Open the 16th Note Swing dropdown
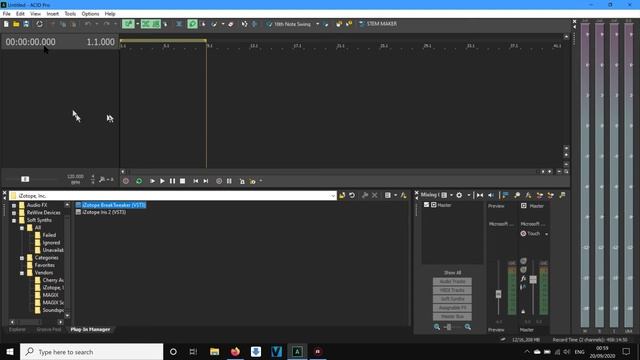The width and height of the screenshot is (640, 360). (x=318, y=24)
